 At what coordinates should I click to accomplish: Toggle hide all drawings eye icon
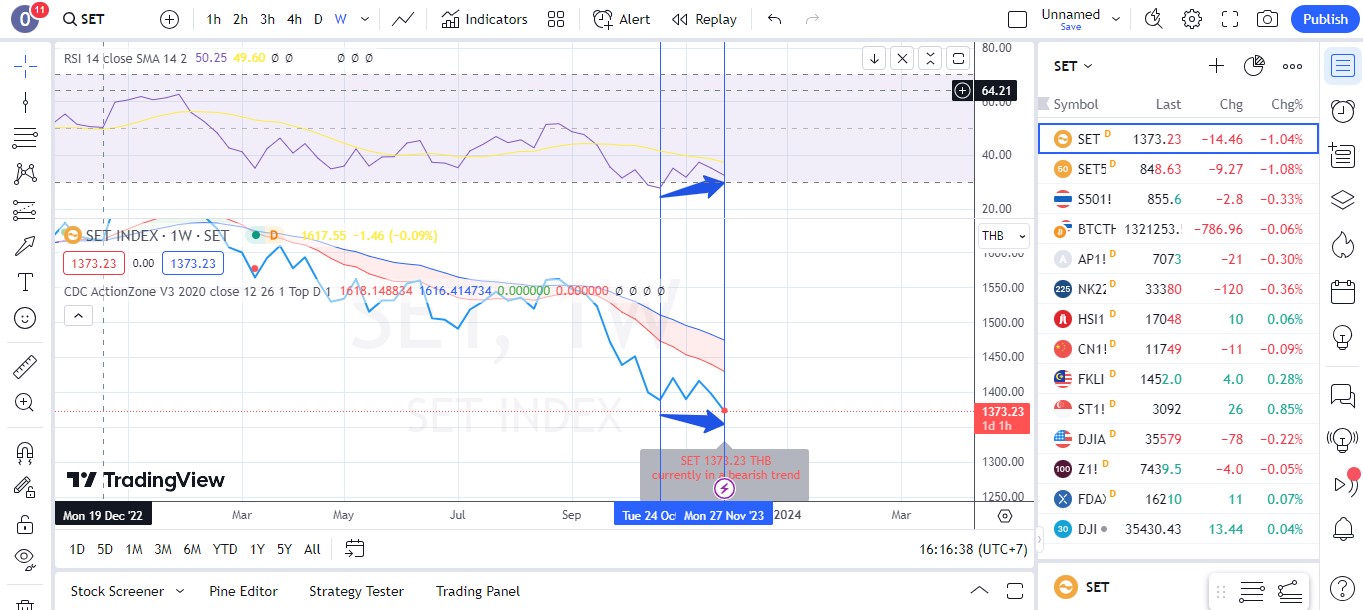point(25,558)
